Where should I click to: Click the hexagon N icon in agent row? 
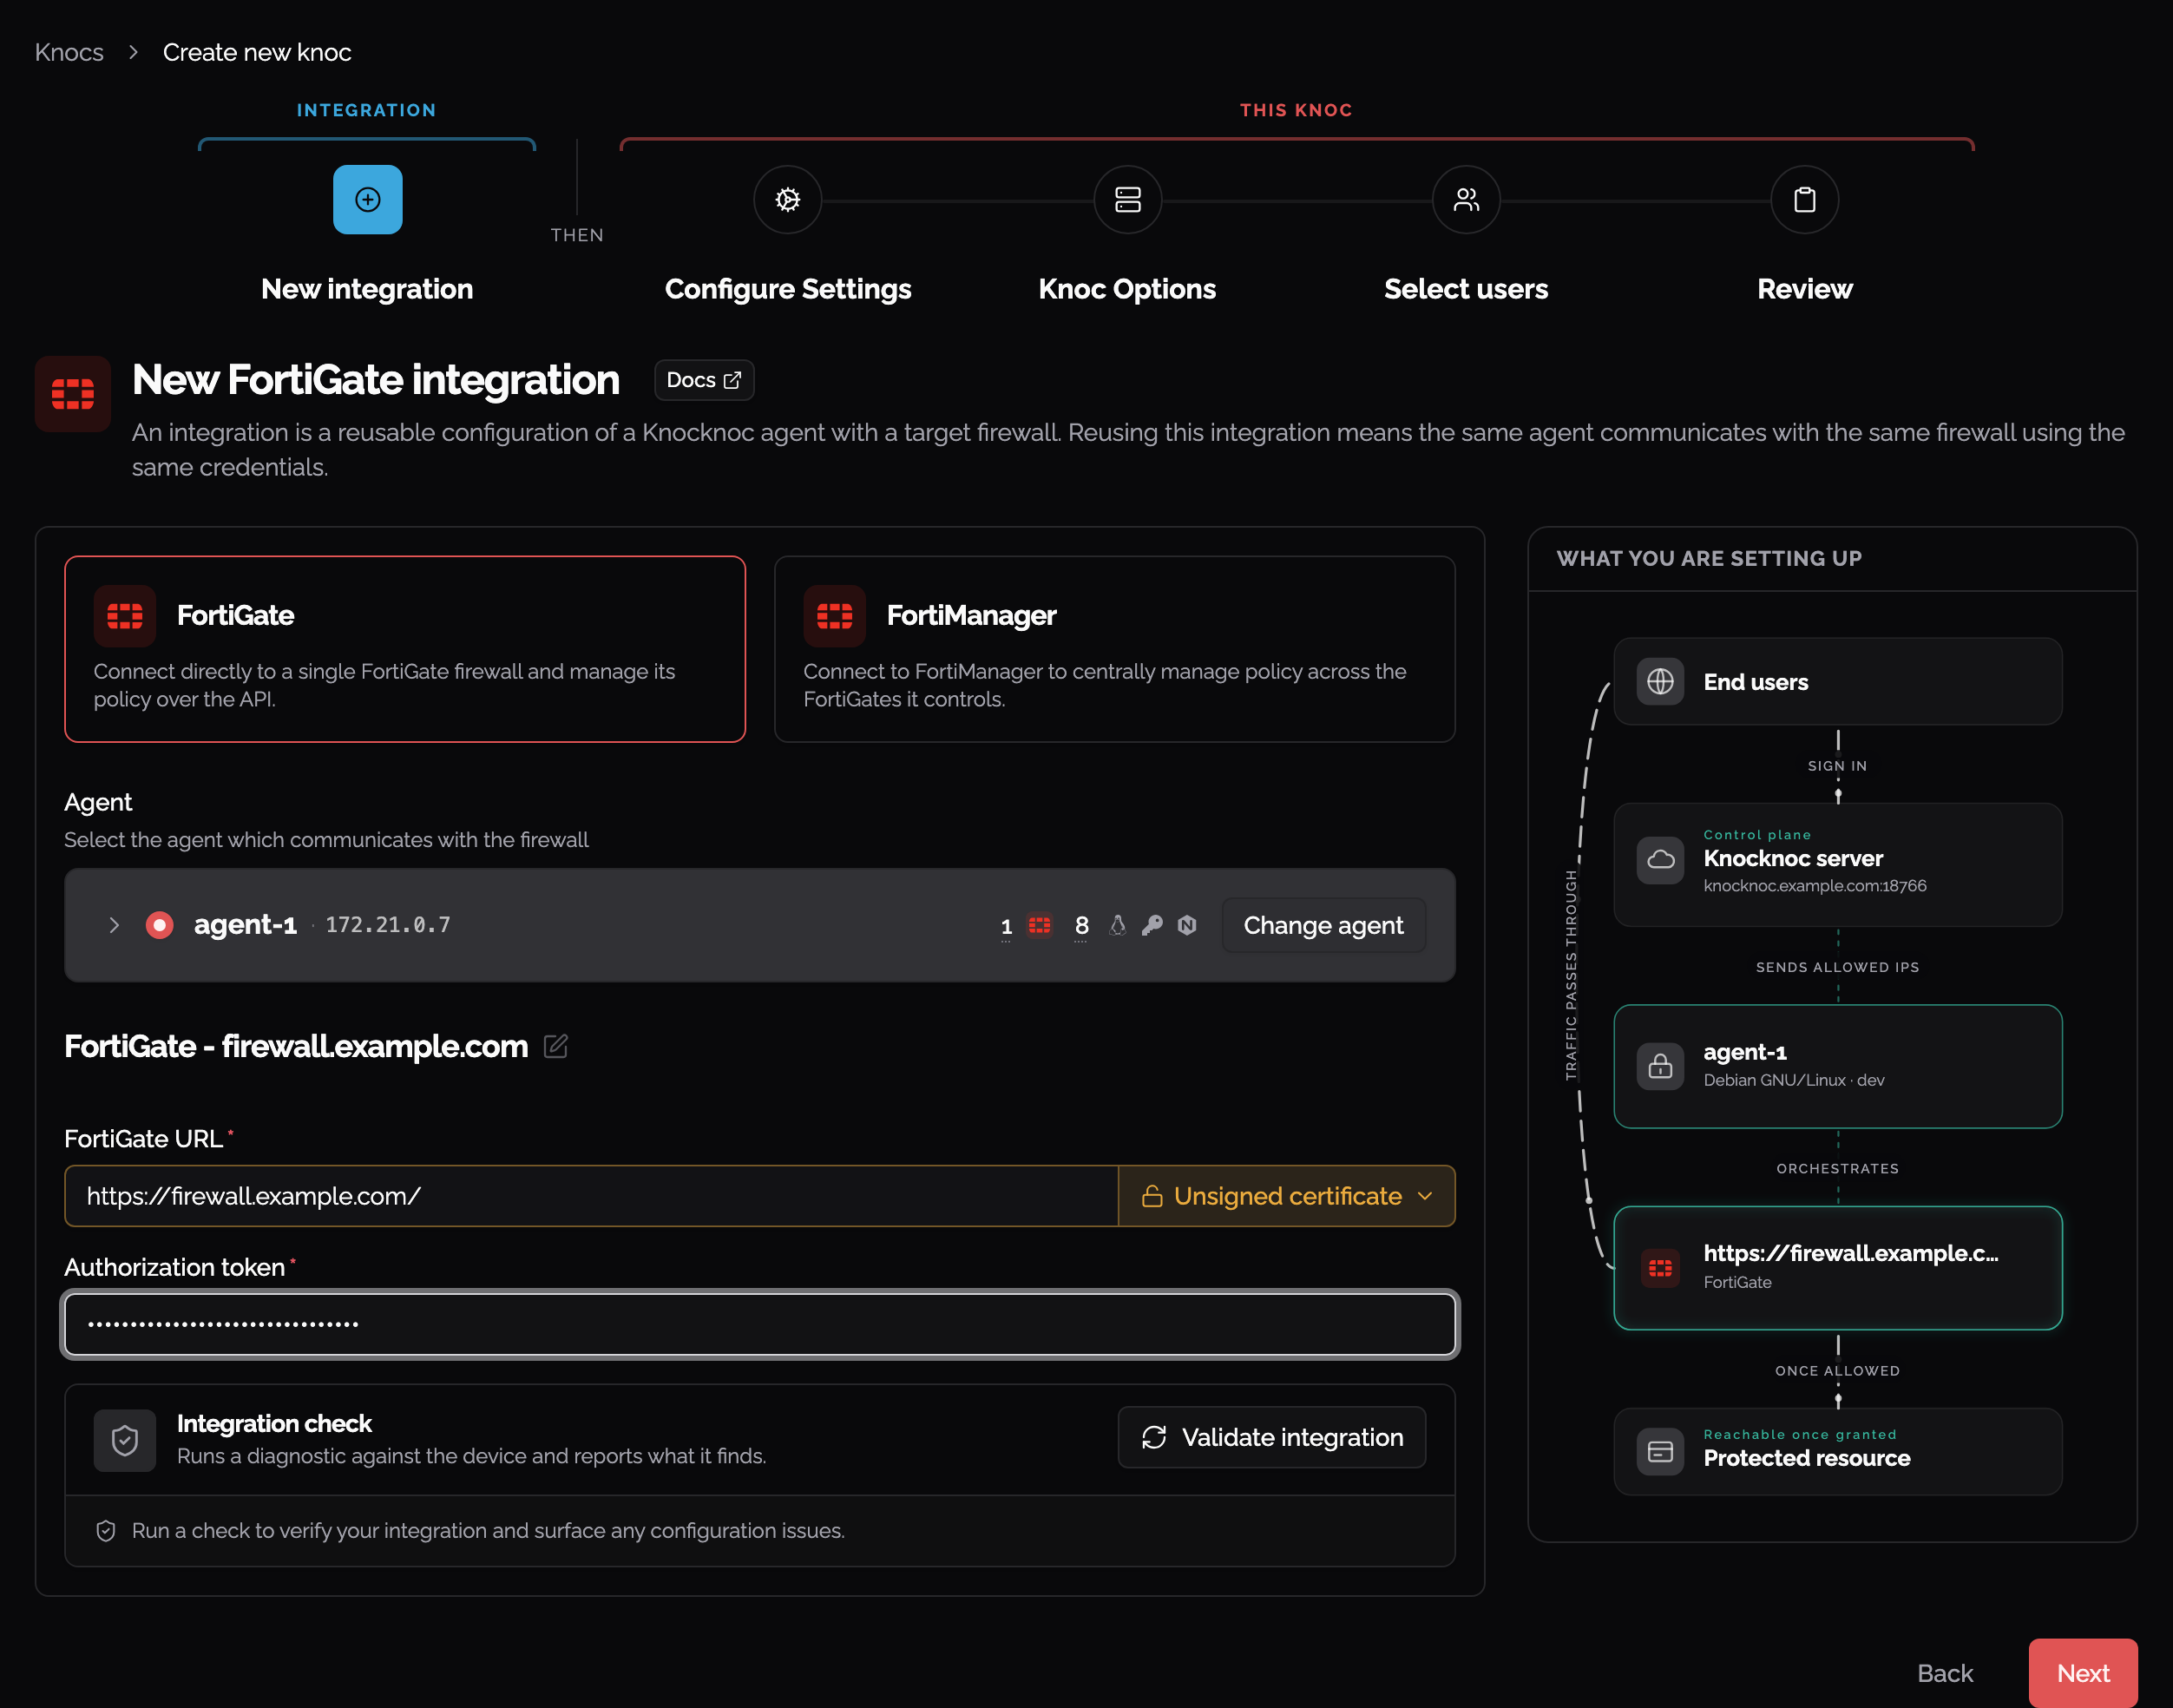click(x=1187, y=925)
